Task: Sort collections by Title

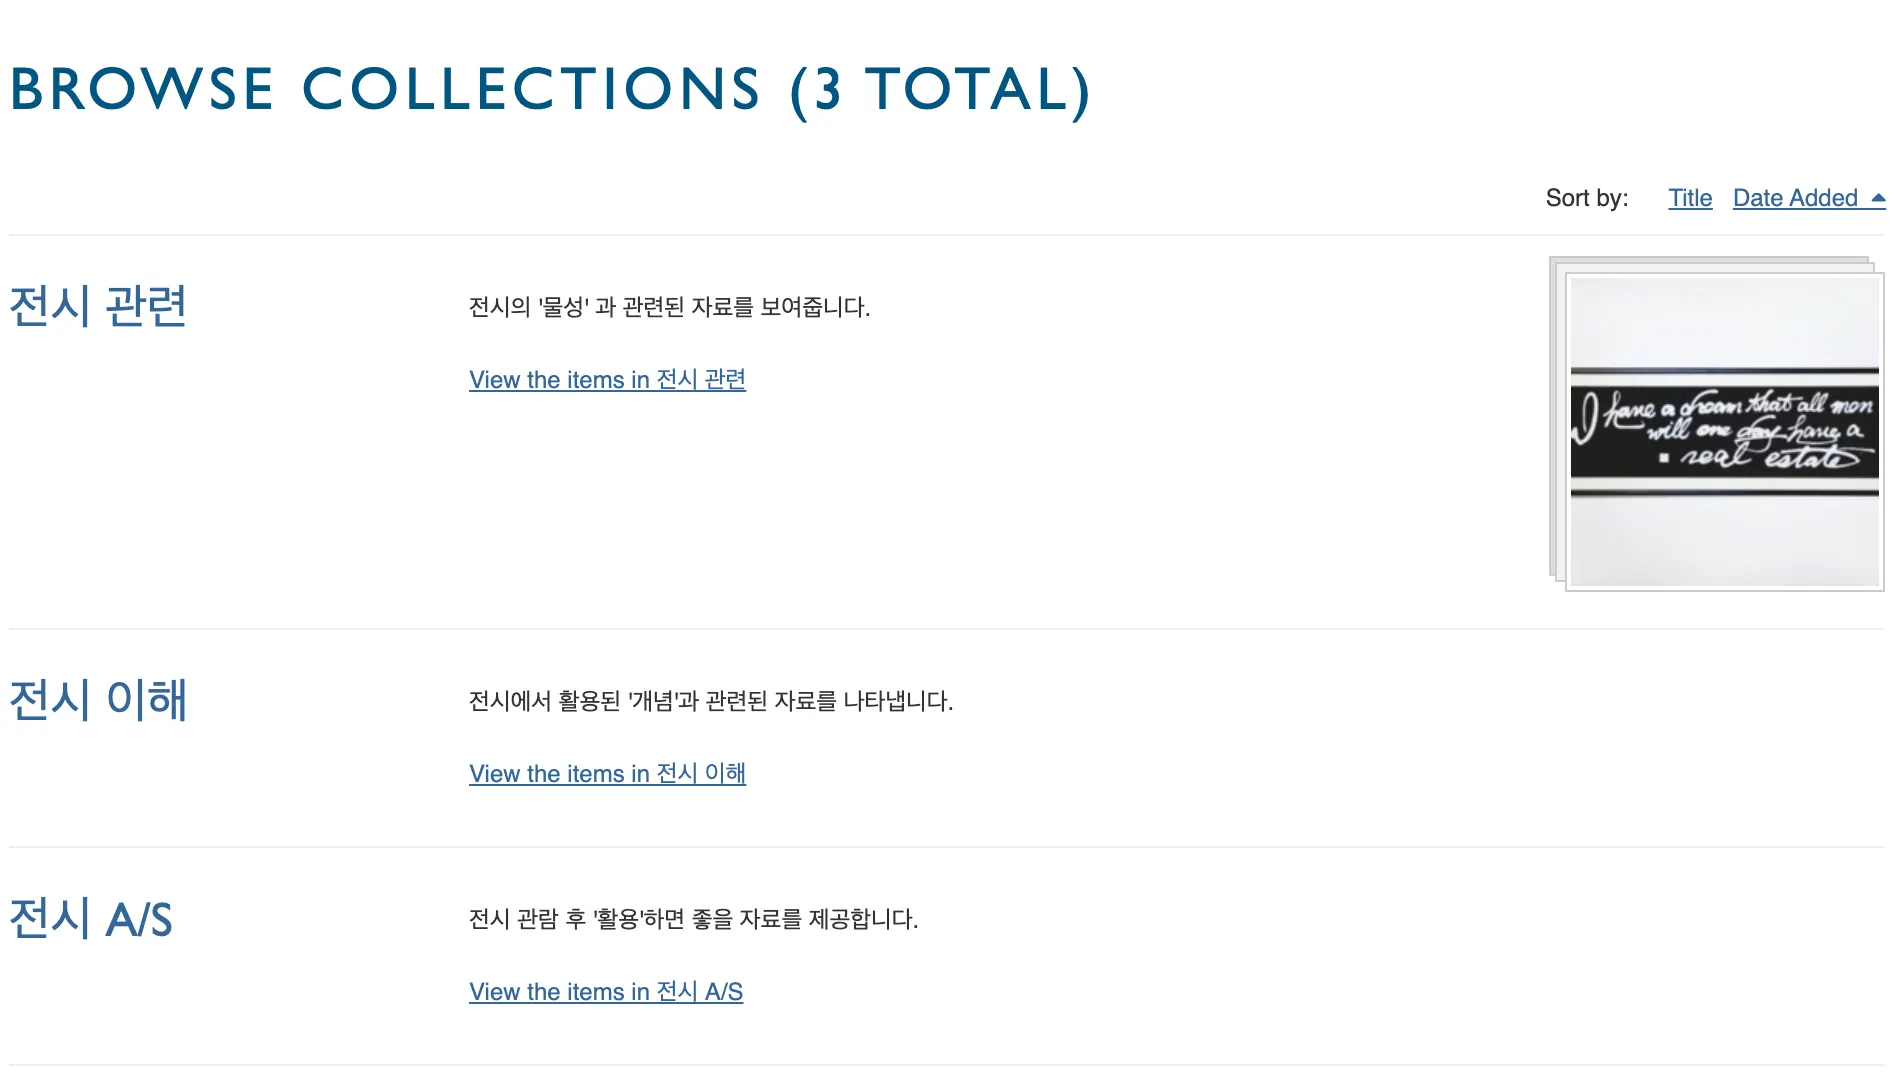Action: pyautogui.click(x=1689, y=198)
